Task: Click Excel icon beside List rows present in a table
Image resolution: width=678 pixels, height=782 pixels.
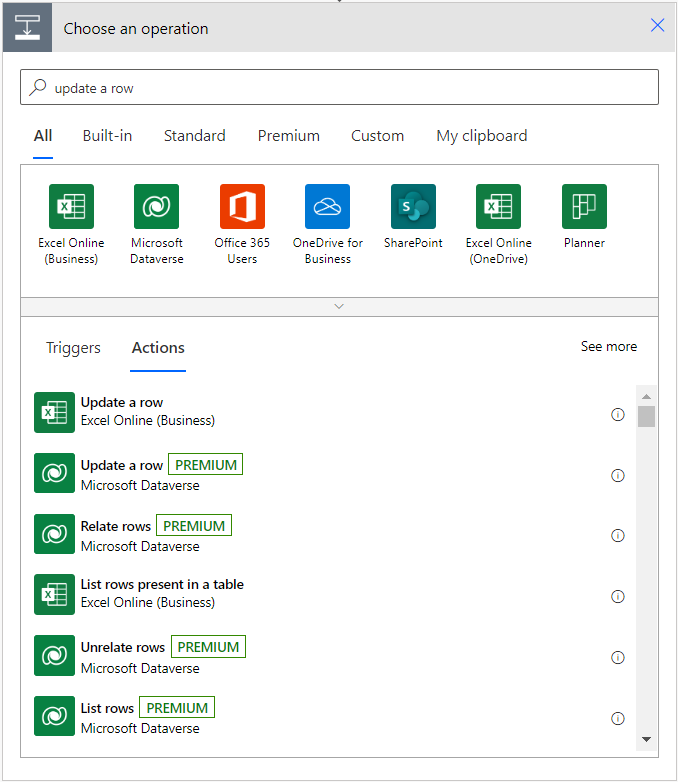Action: coord(54,595)
